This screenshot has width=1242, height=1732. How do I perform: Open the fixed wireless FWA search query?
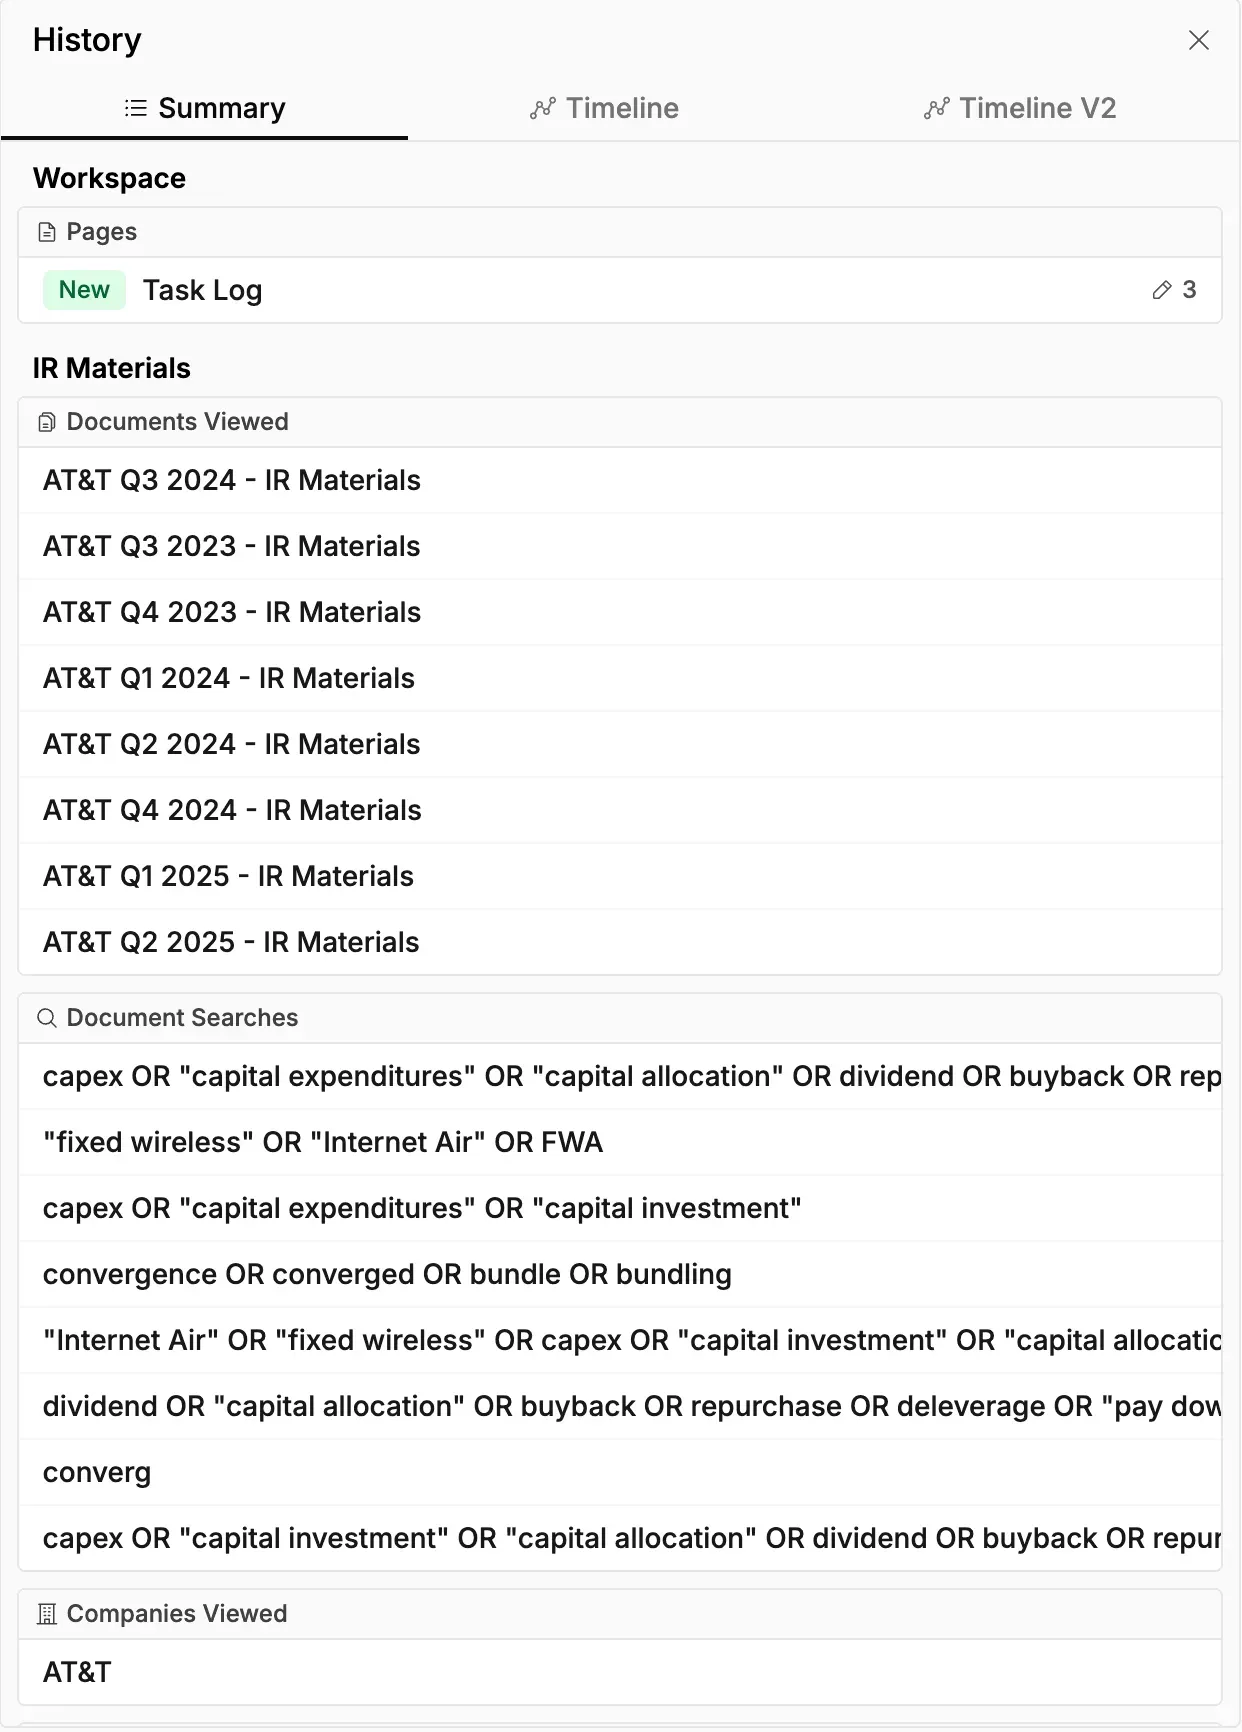322,1142
